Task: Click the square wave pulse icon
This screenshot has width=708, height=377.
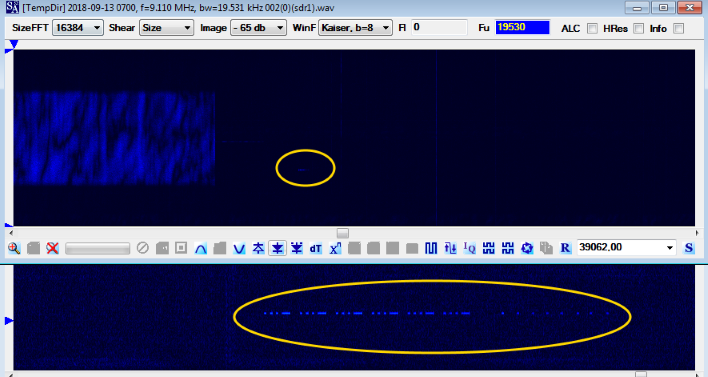Action: [x=431, y=248]
